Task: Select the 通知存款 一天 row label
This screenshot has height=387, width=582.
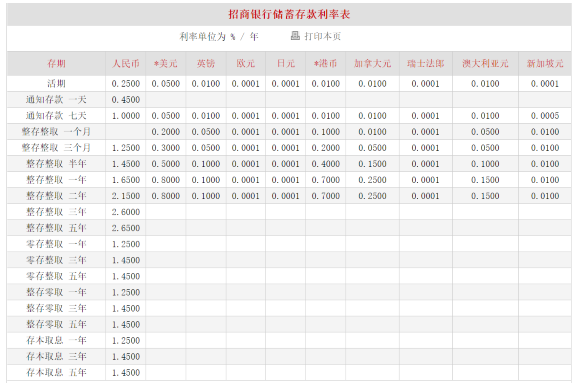Action: [x=56, y=99]
